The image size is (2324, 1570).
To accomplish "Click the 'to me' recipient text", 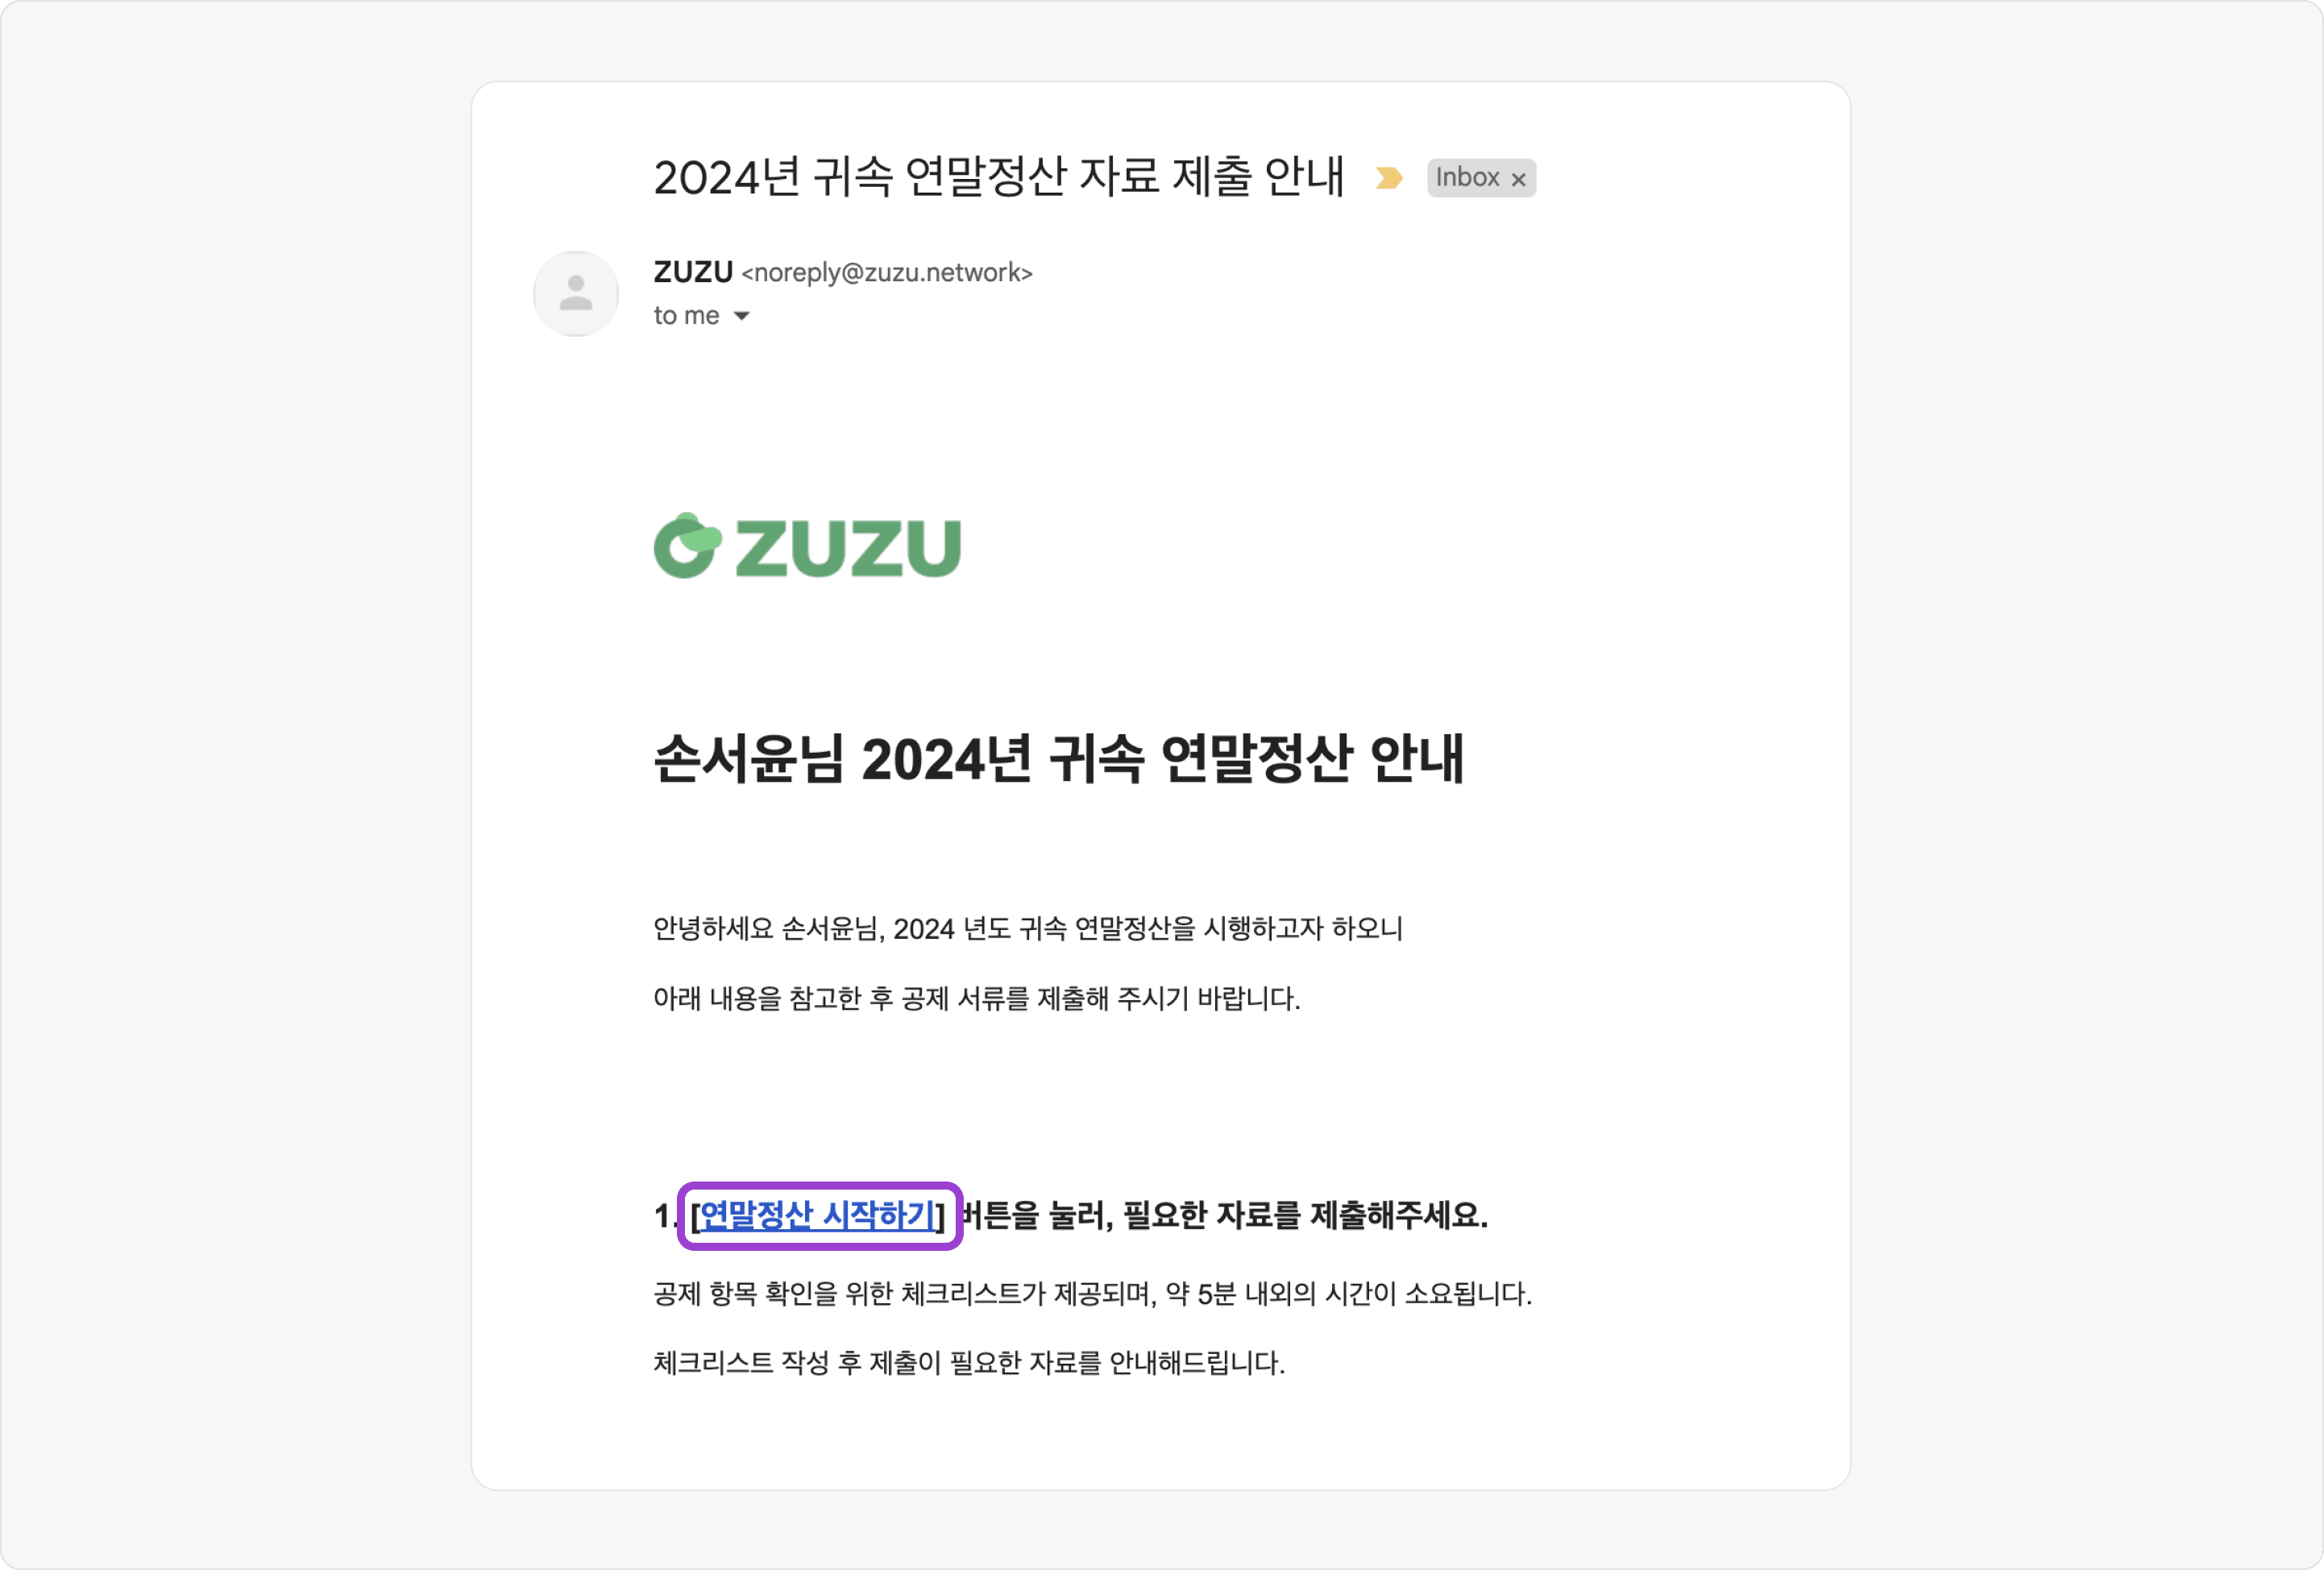I will click(686, 316).
